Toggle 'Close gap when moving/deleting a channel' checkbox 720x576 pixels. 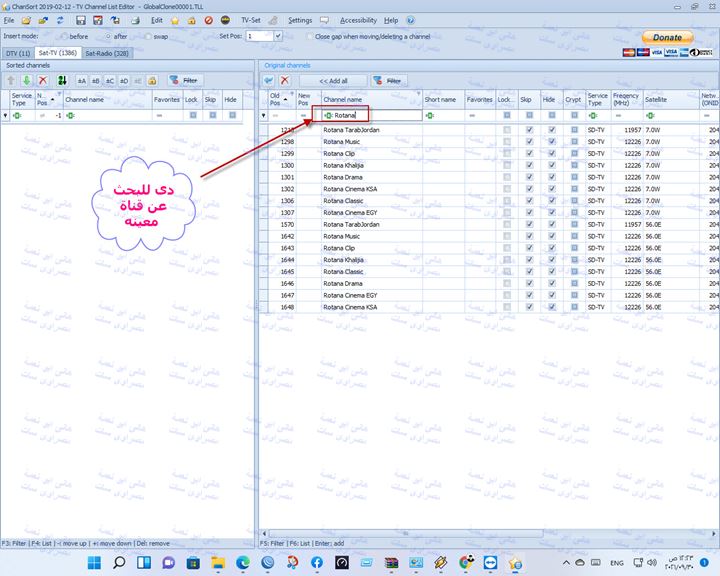coord(310,36)
